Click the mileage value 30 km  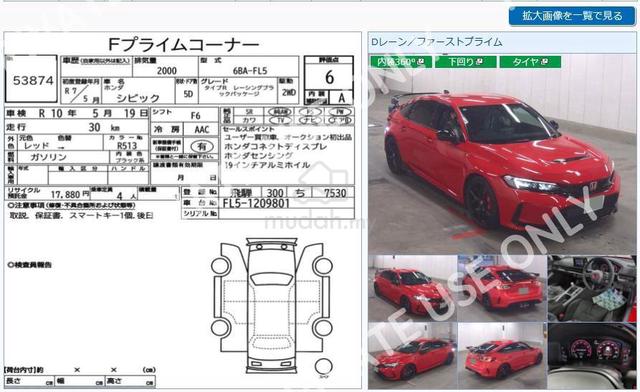click(104, 127)
